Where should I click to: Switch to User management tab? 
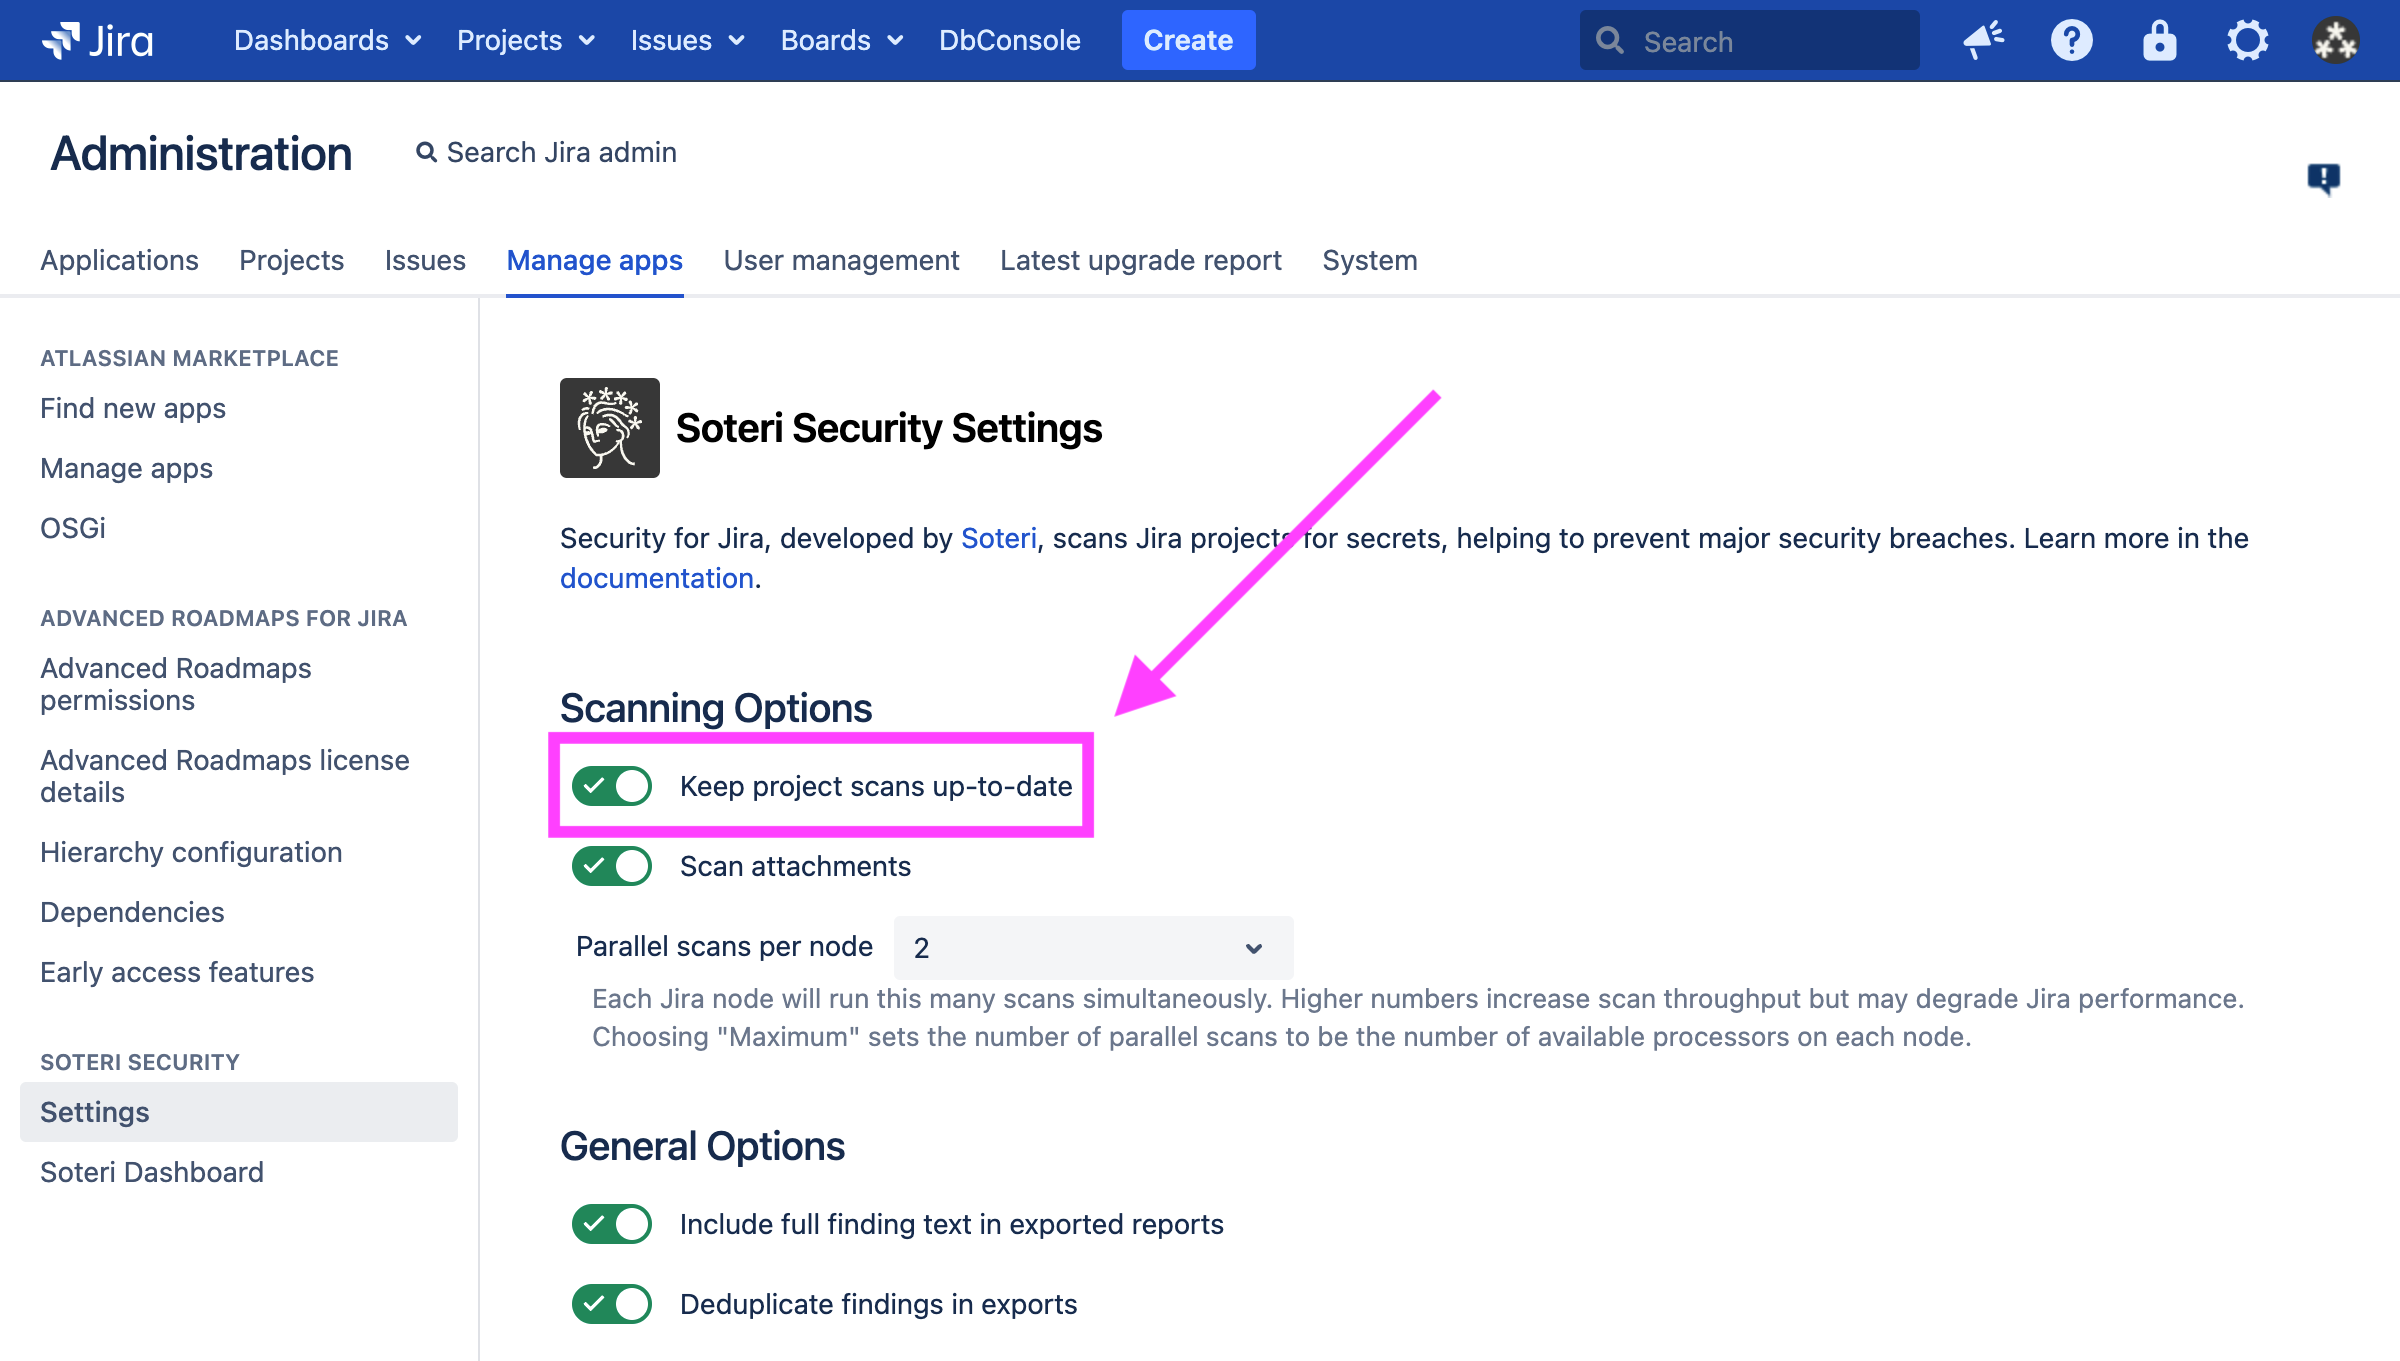pyautogui.click(x=842, y=260)
